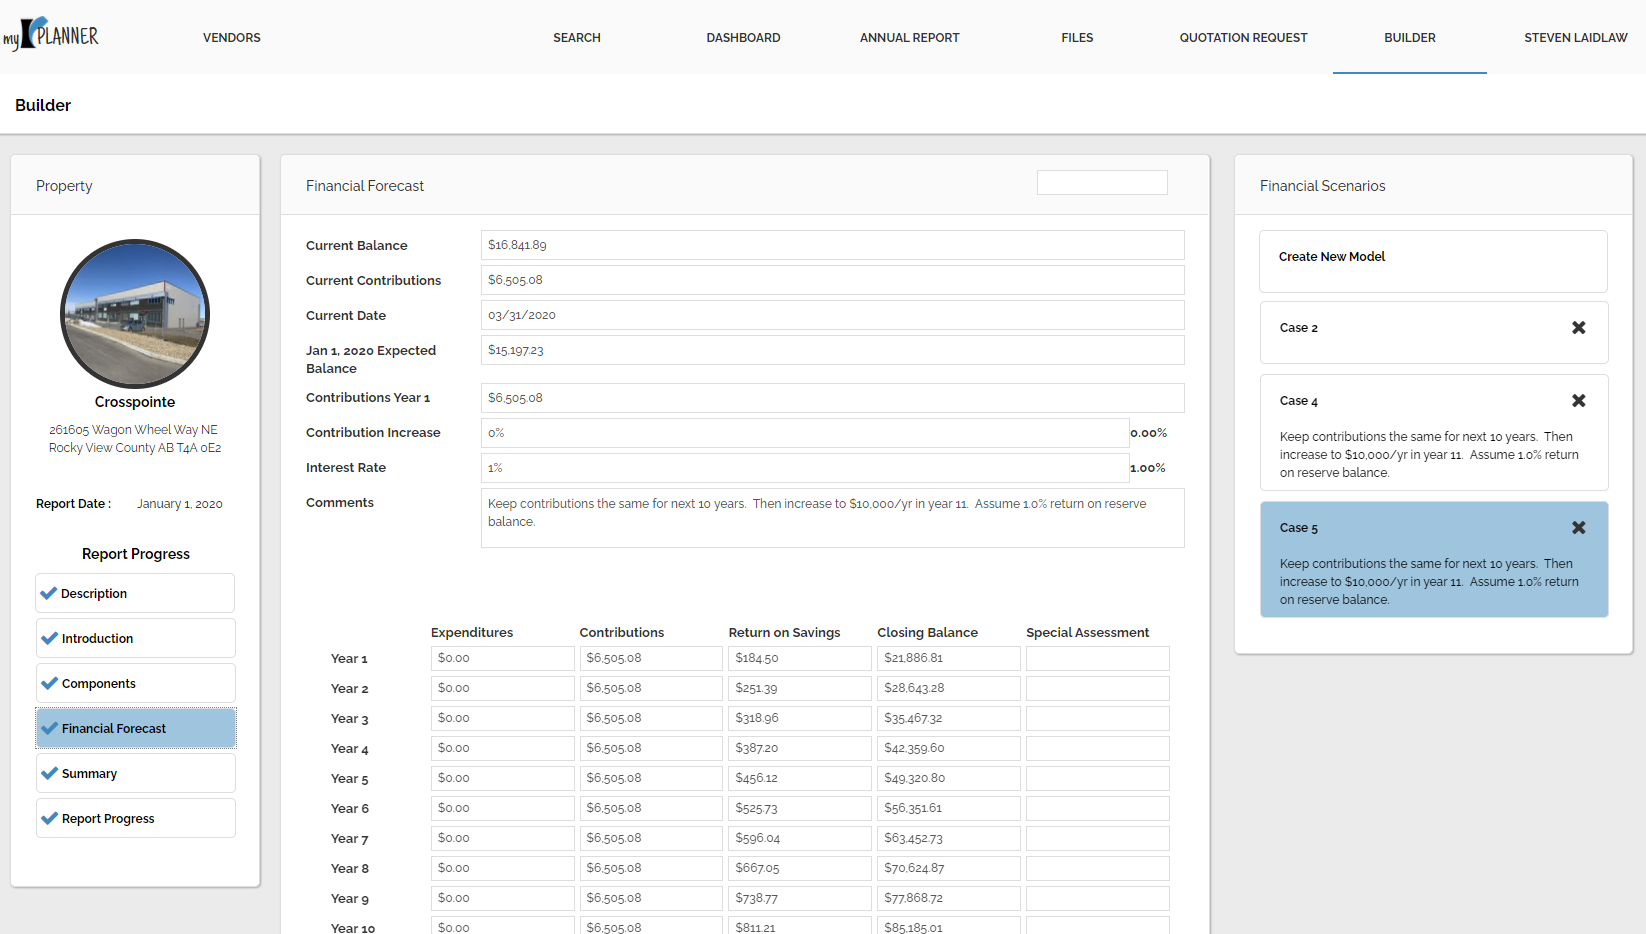
Task: Click the 1.00% interest rate value
Action: point(1147,468)
